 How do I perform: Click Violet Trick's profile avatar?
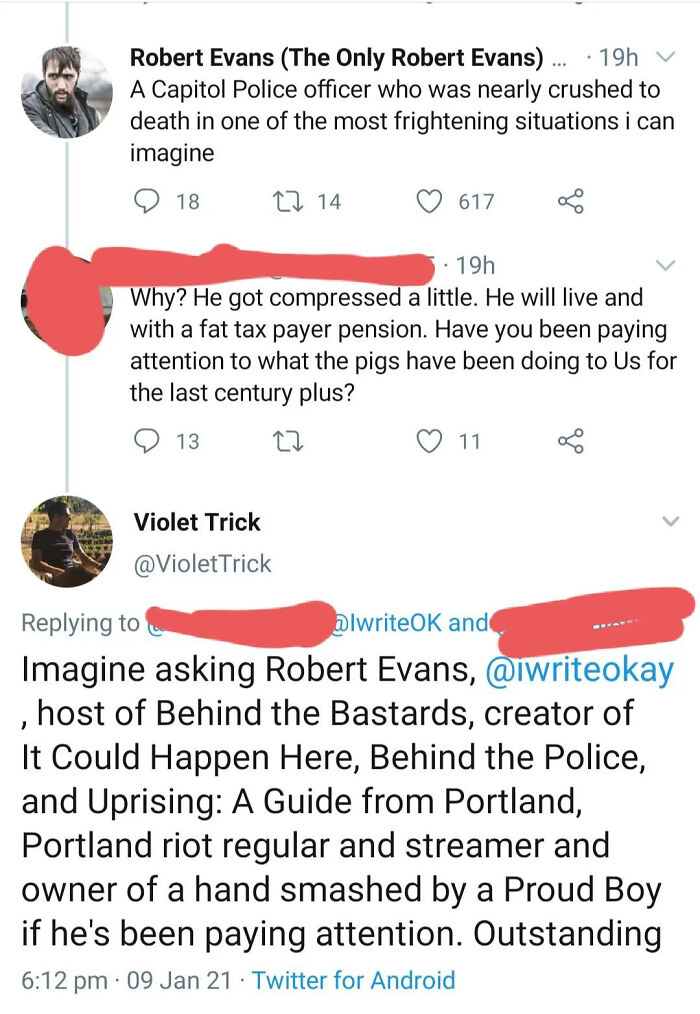pyautogui.click(x=68, y=540)
